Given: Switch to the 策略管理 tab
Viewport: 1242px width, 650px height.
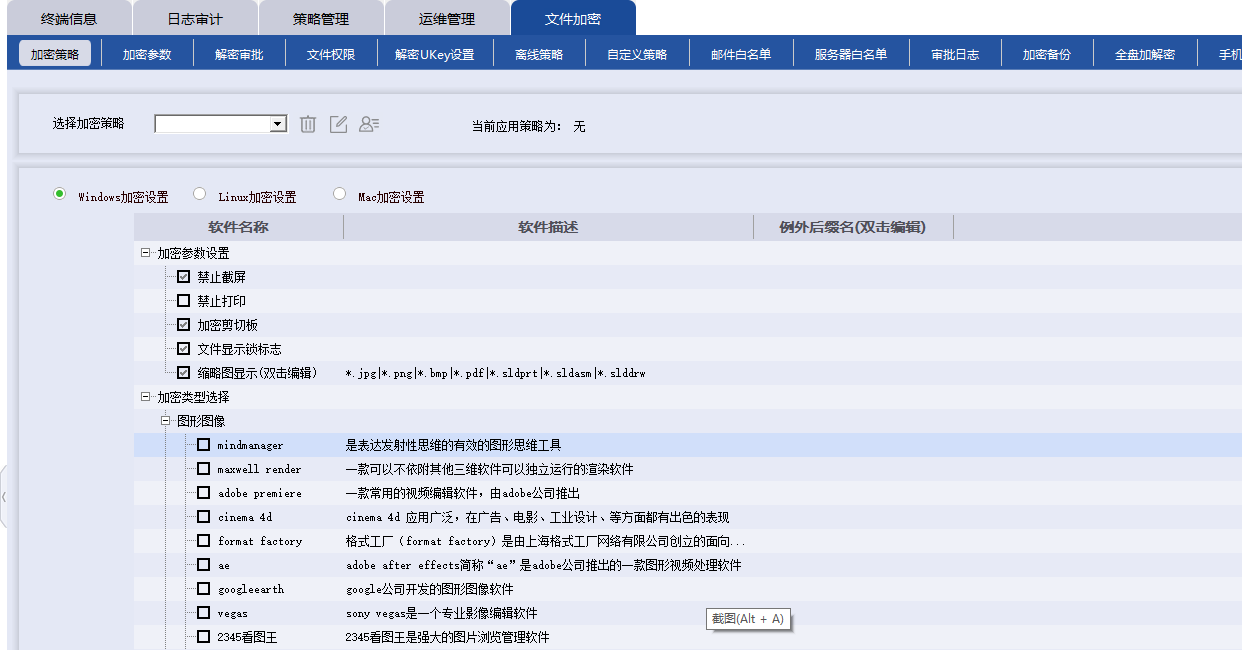Looking at the screenshot, I should point(321,19).
